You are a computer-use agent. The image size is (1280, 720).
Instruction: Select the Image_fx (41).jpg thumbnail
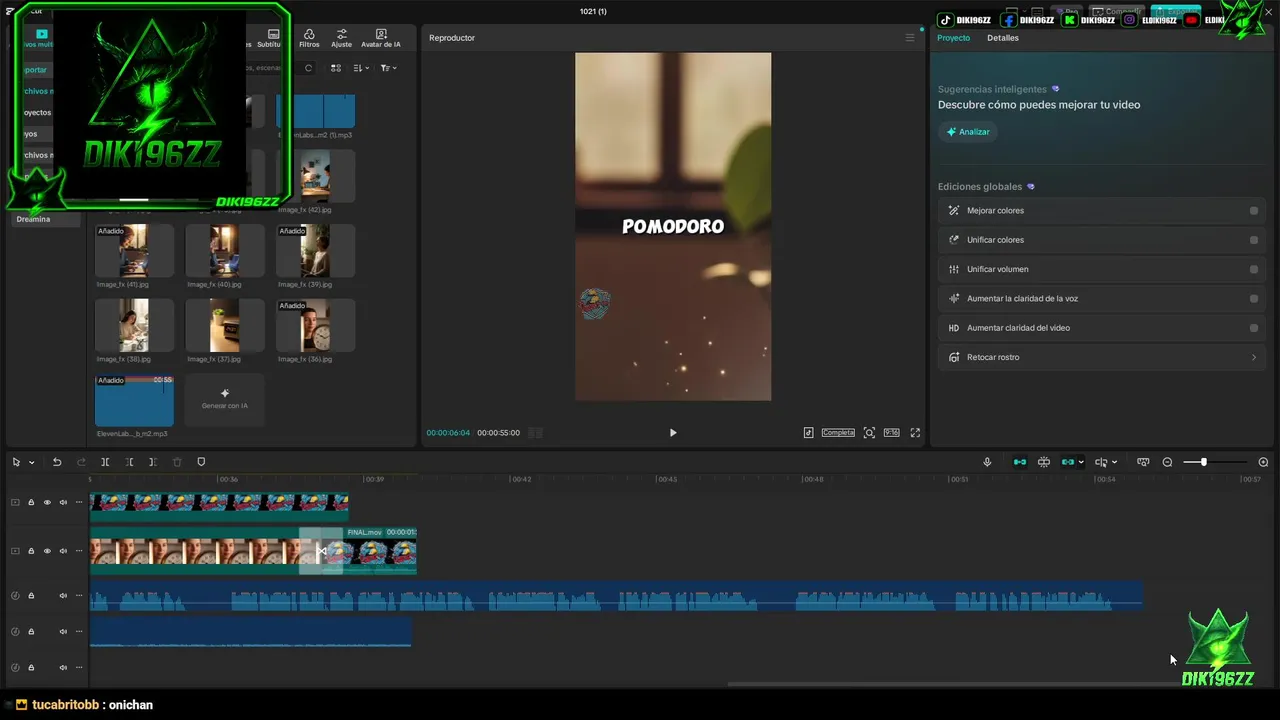[134, 250]
